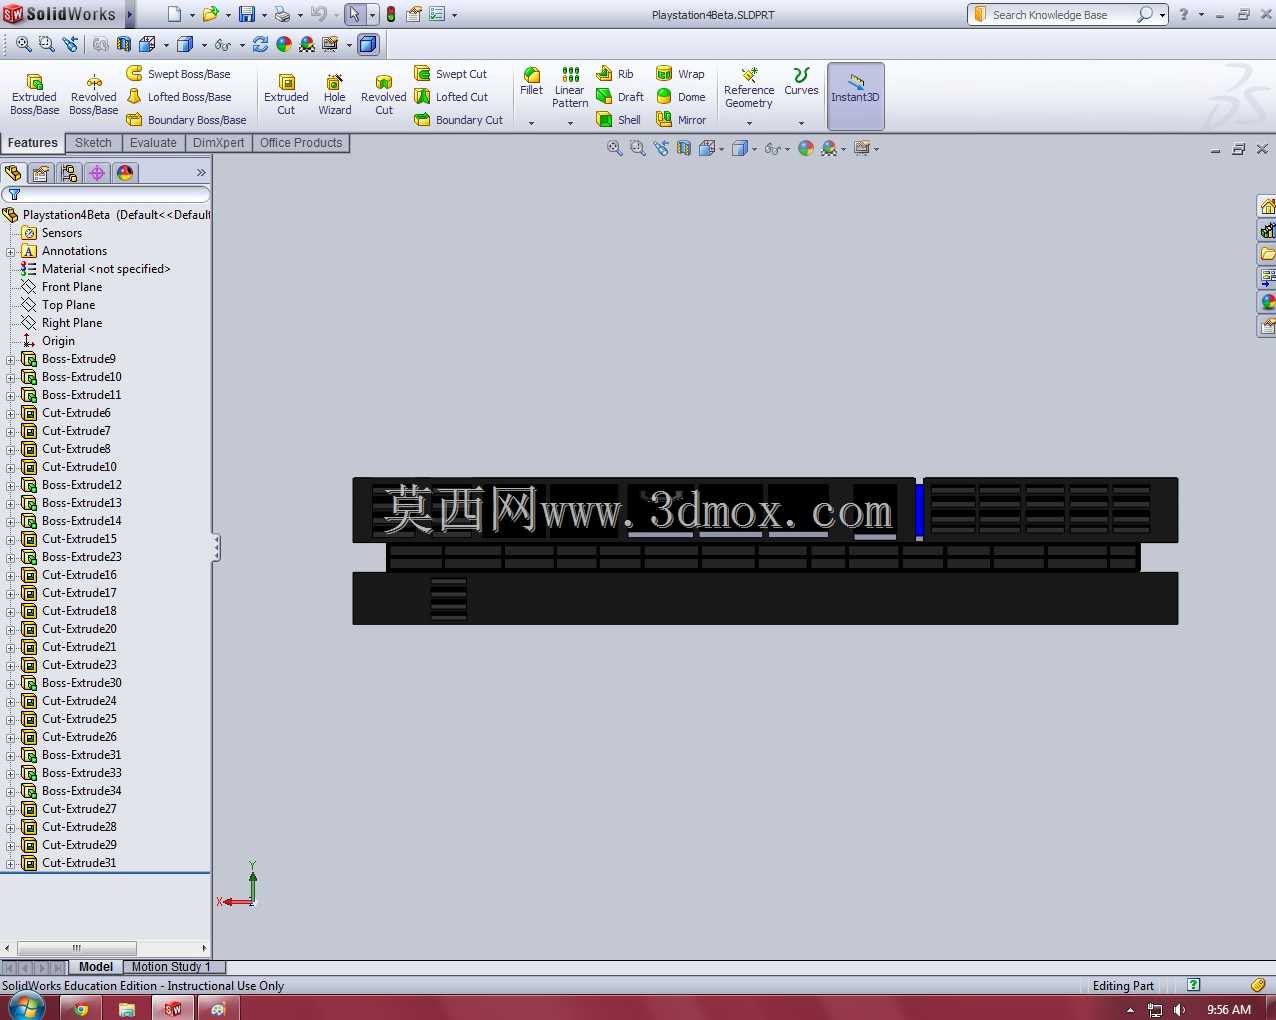1276x1020 pixels.
Task: Toggle the highlighted Shaded With Edges cube button
Action: 368,44
